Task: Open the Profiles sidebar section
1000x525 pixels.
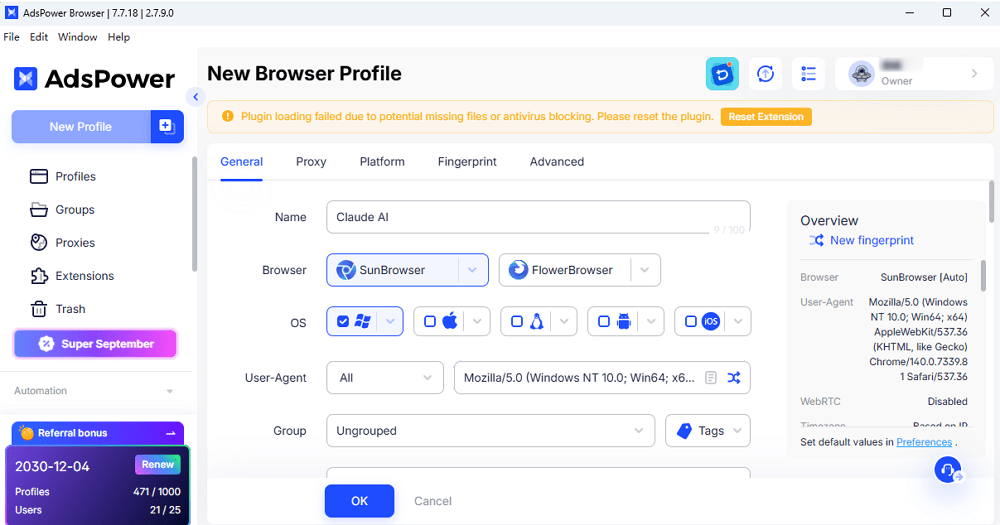Action: 75,176
